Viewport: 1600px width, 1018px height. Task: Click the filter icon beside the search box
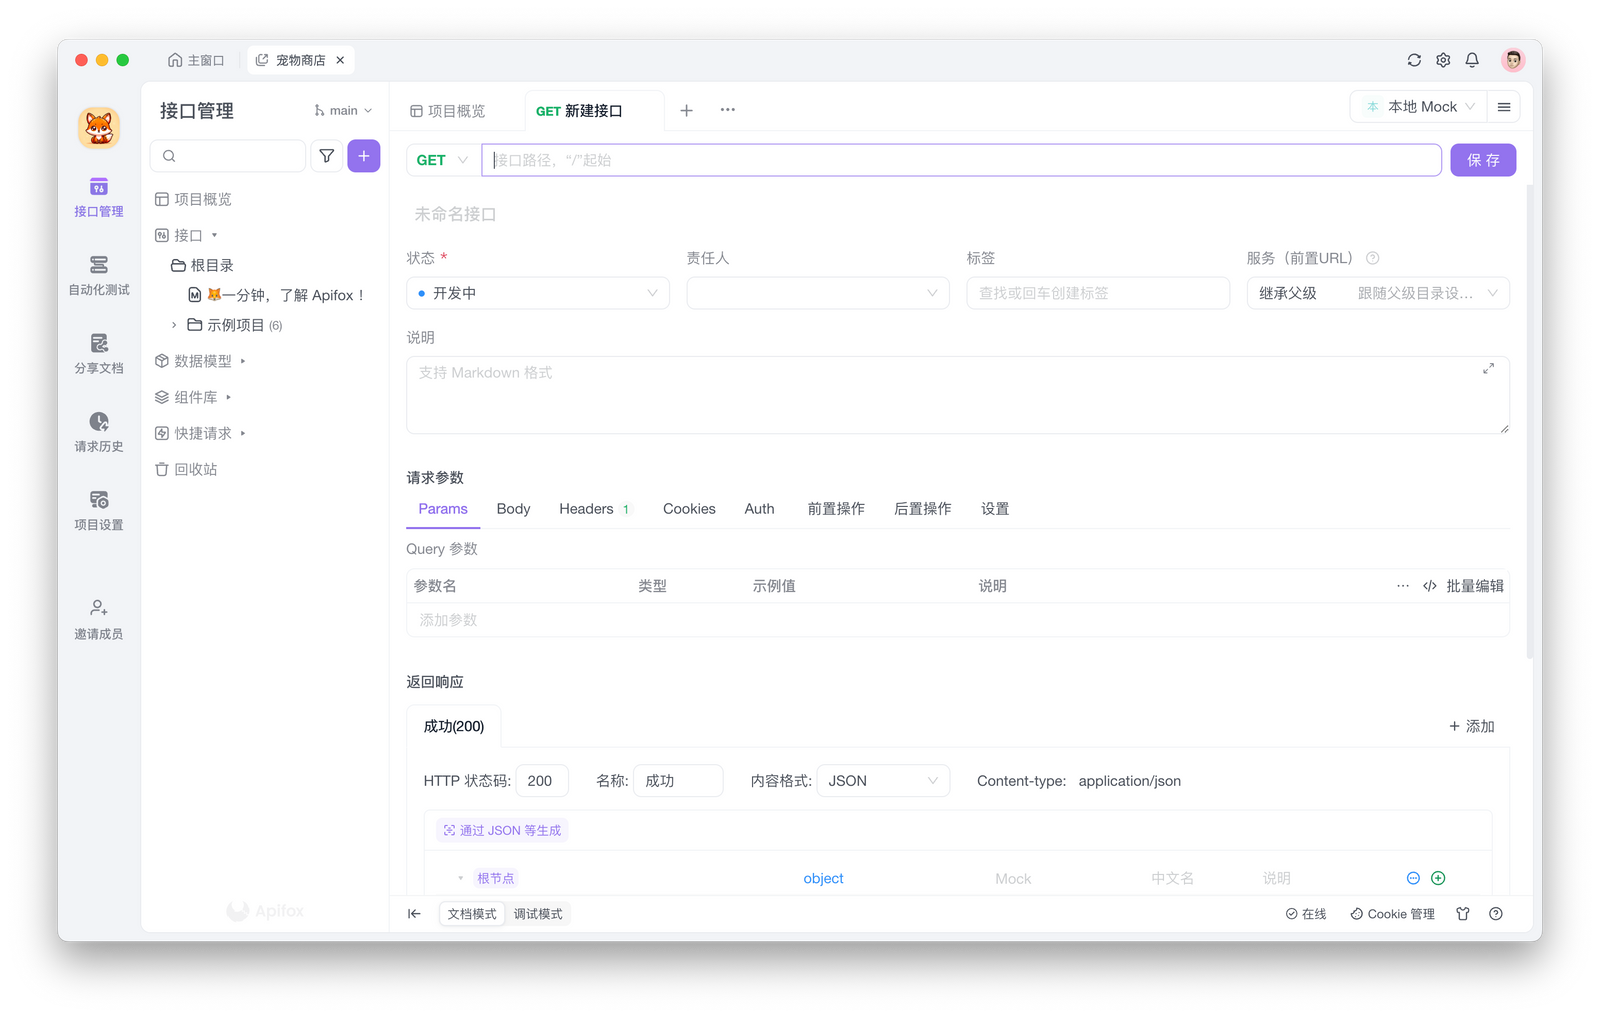click(326, 155)
